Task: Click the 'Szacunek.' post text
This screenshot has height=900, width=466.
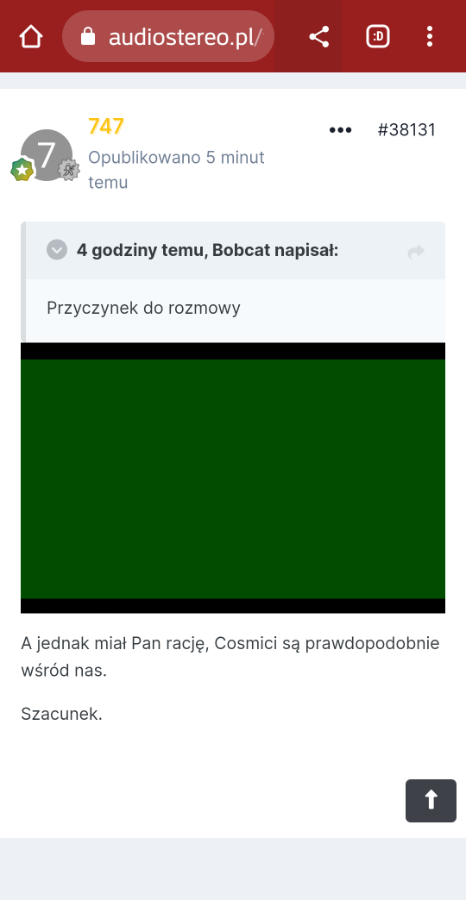Action: [x=61, y=715]
